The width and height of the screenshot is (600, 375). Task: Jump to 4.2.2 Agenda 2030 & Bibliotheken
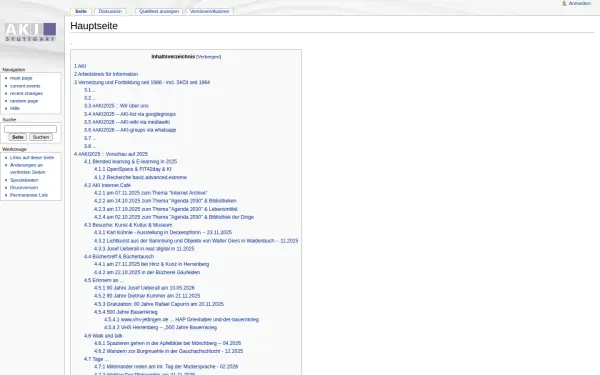[165, 201]
